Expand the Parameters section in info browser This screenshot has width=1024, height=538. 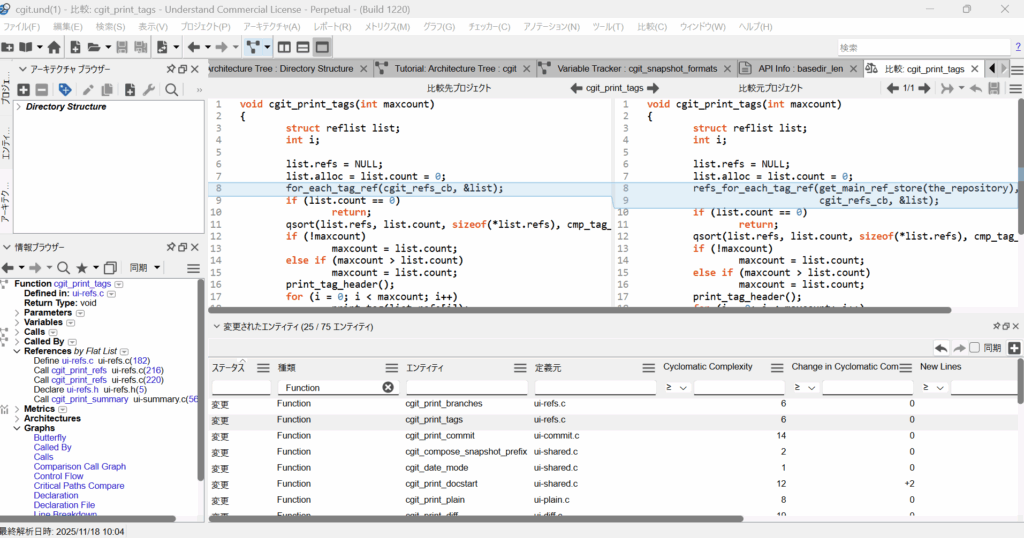pyautogui.click(x=17, y=313)
